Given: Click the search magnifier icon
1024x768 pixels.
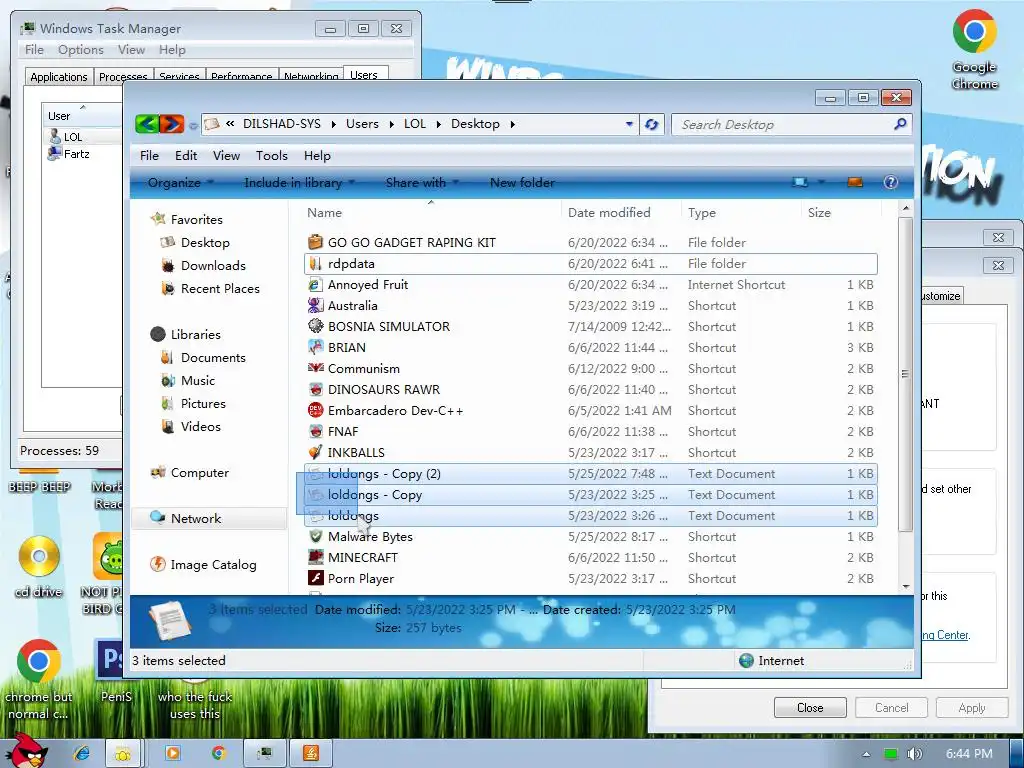Looking at the screenshot, I should point(900,123).
